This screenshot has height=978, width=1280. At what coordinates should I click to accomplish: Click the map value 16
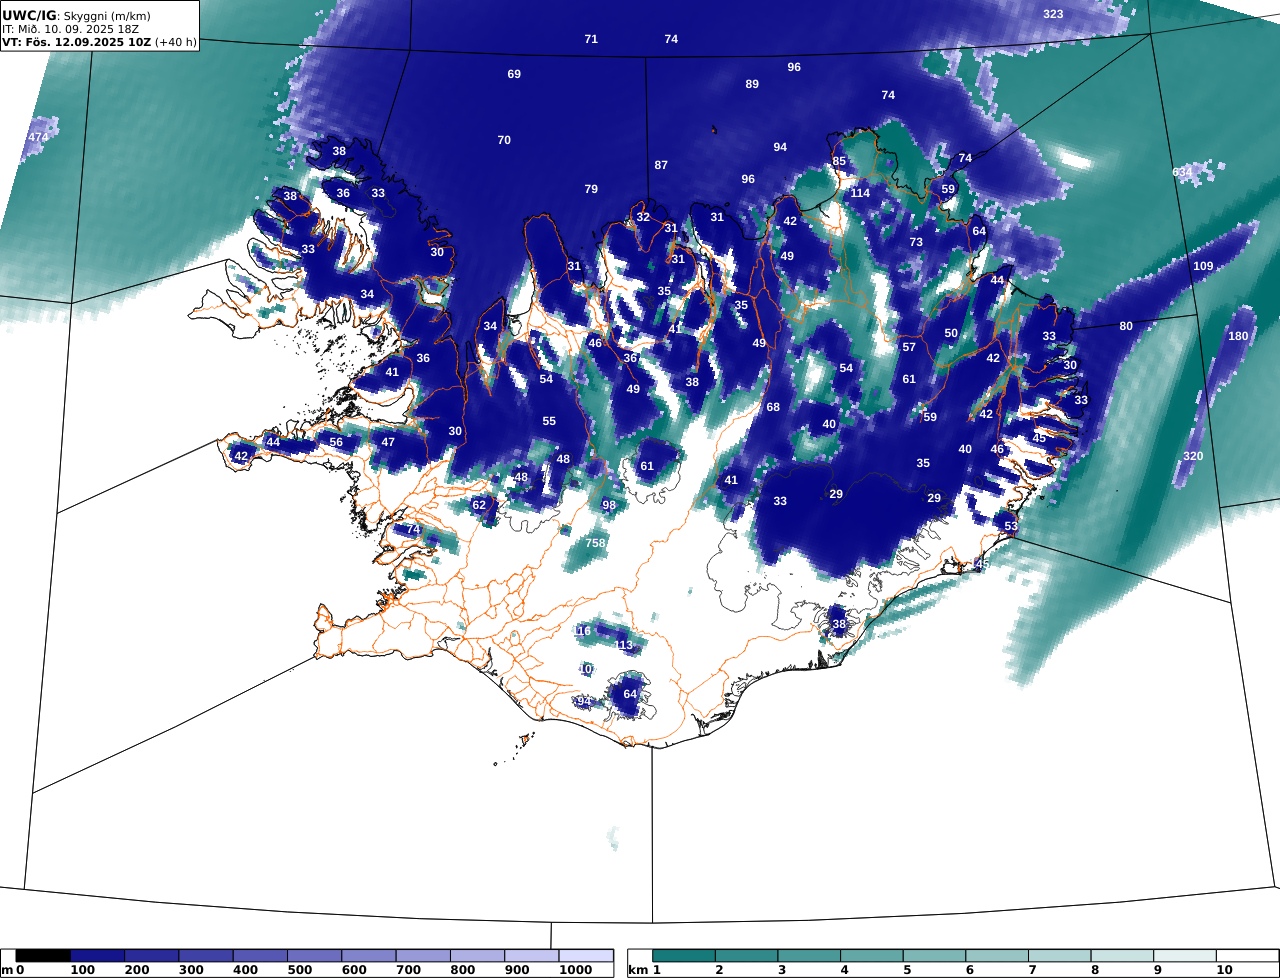(584, 631)
